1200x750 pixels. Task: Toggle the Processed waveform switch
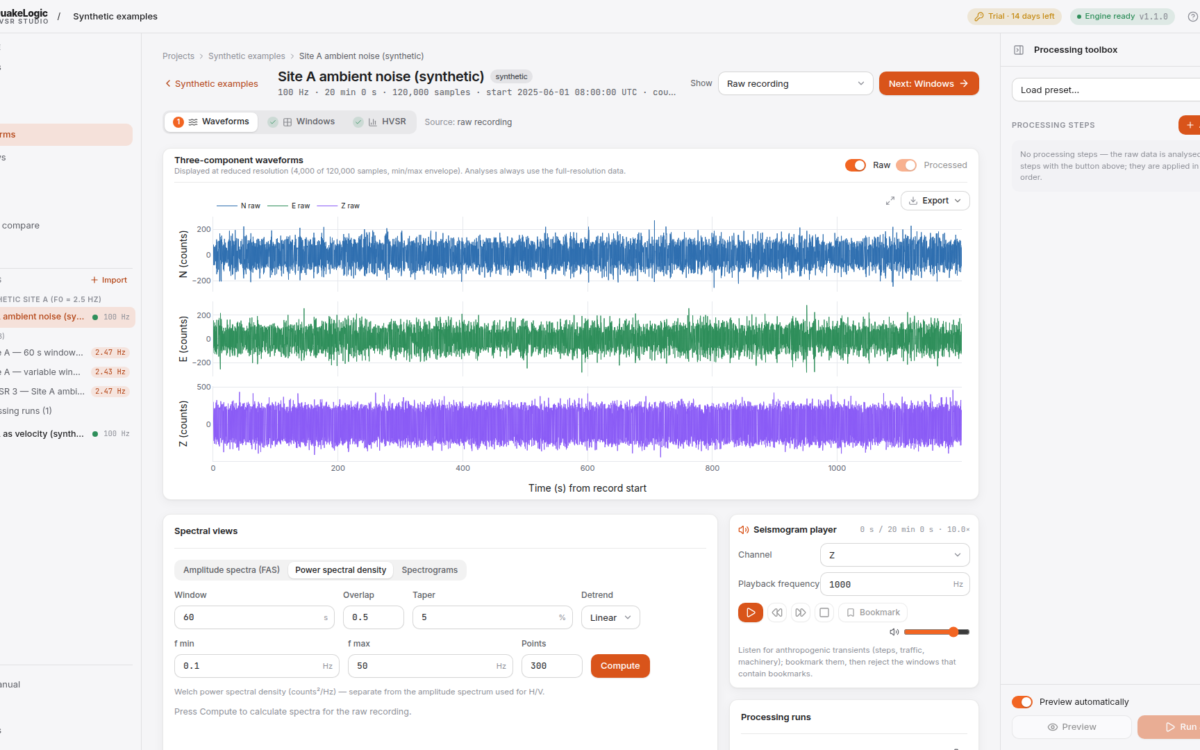pyautogui.click(x=906, y=165)
